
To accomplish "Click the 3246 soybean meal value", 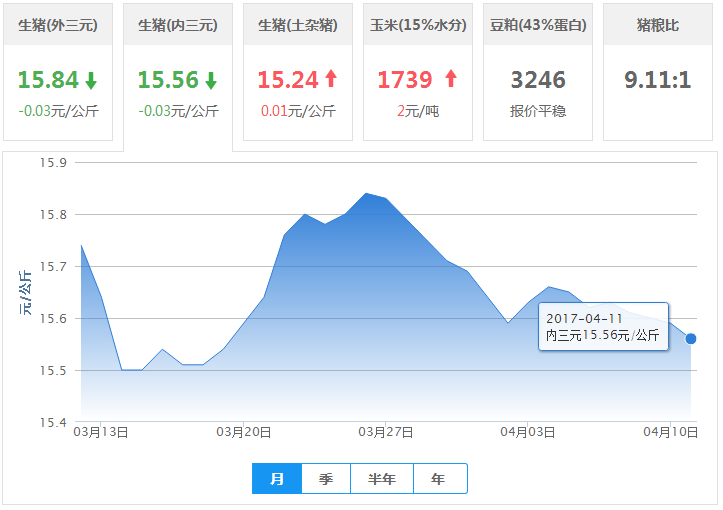I will click(538, 80).
